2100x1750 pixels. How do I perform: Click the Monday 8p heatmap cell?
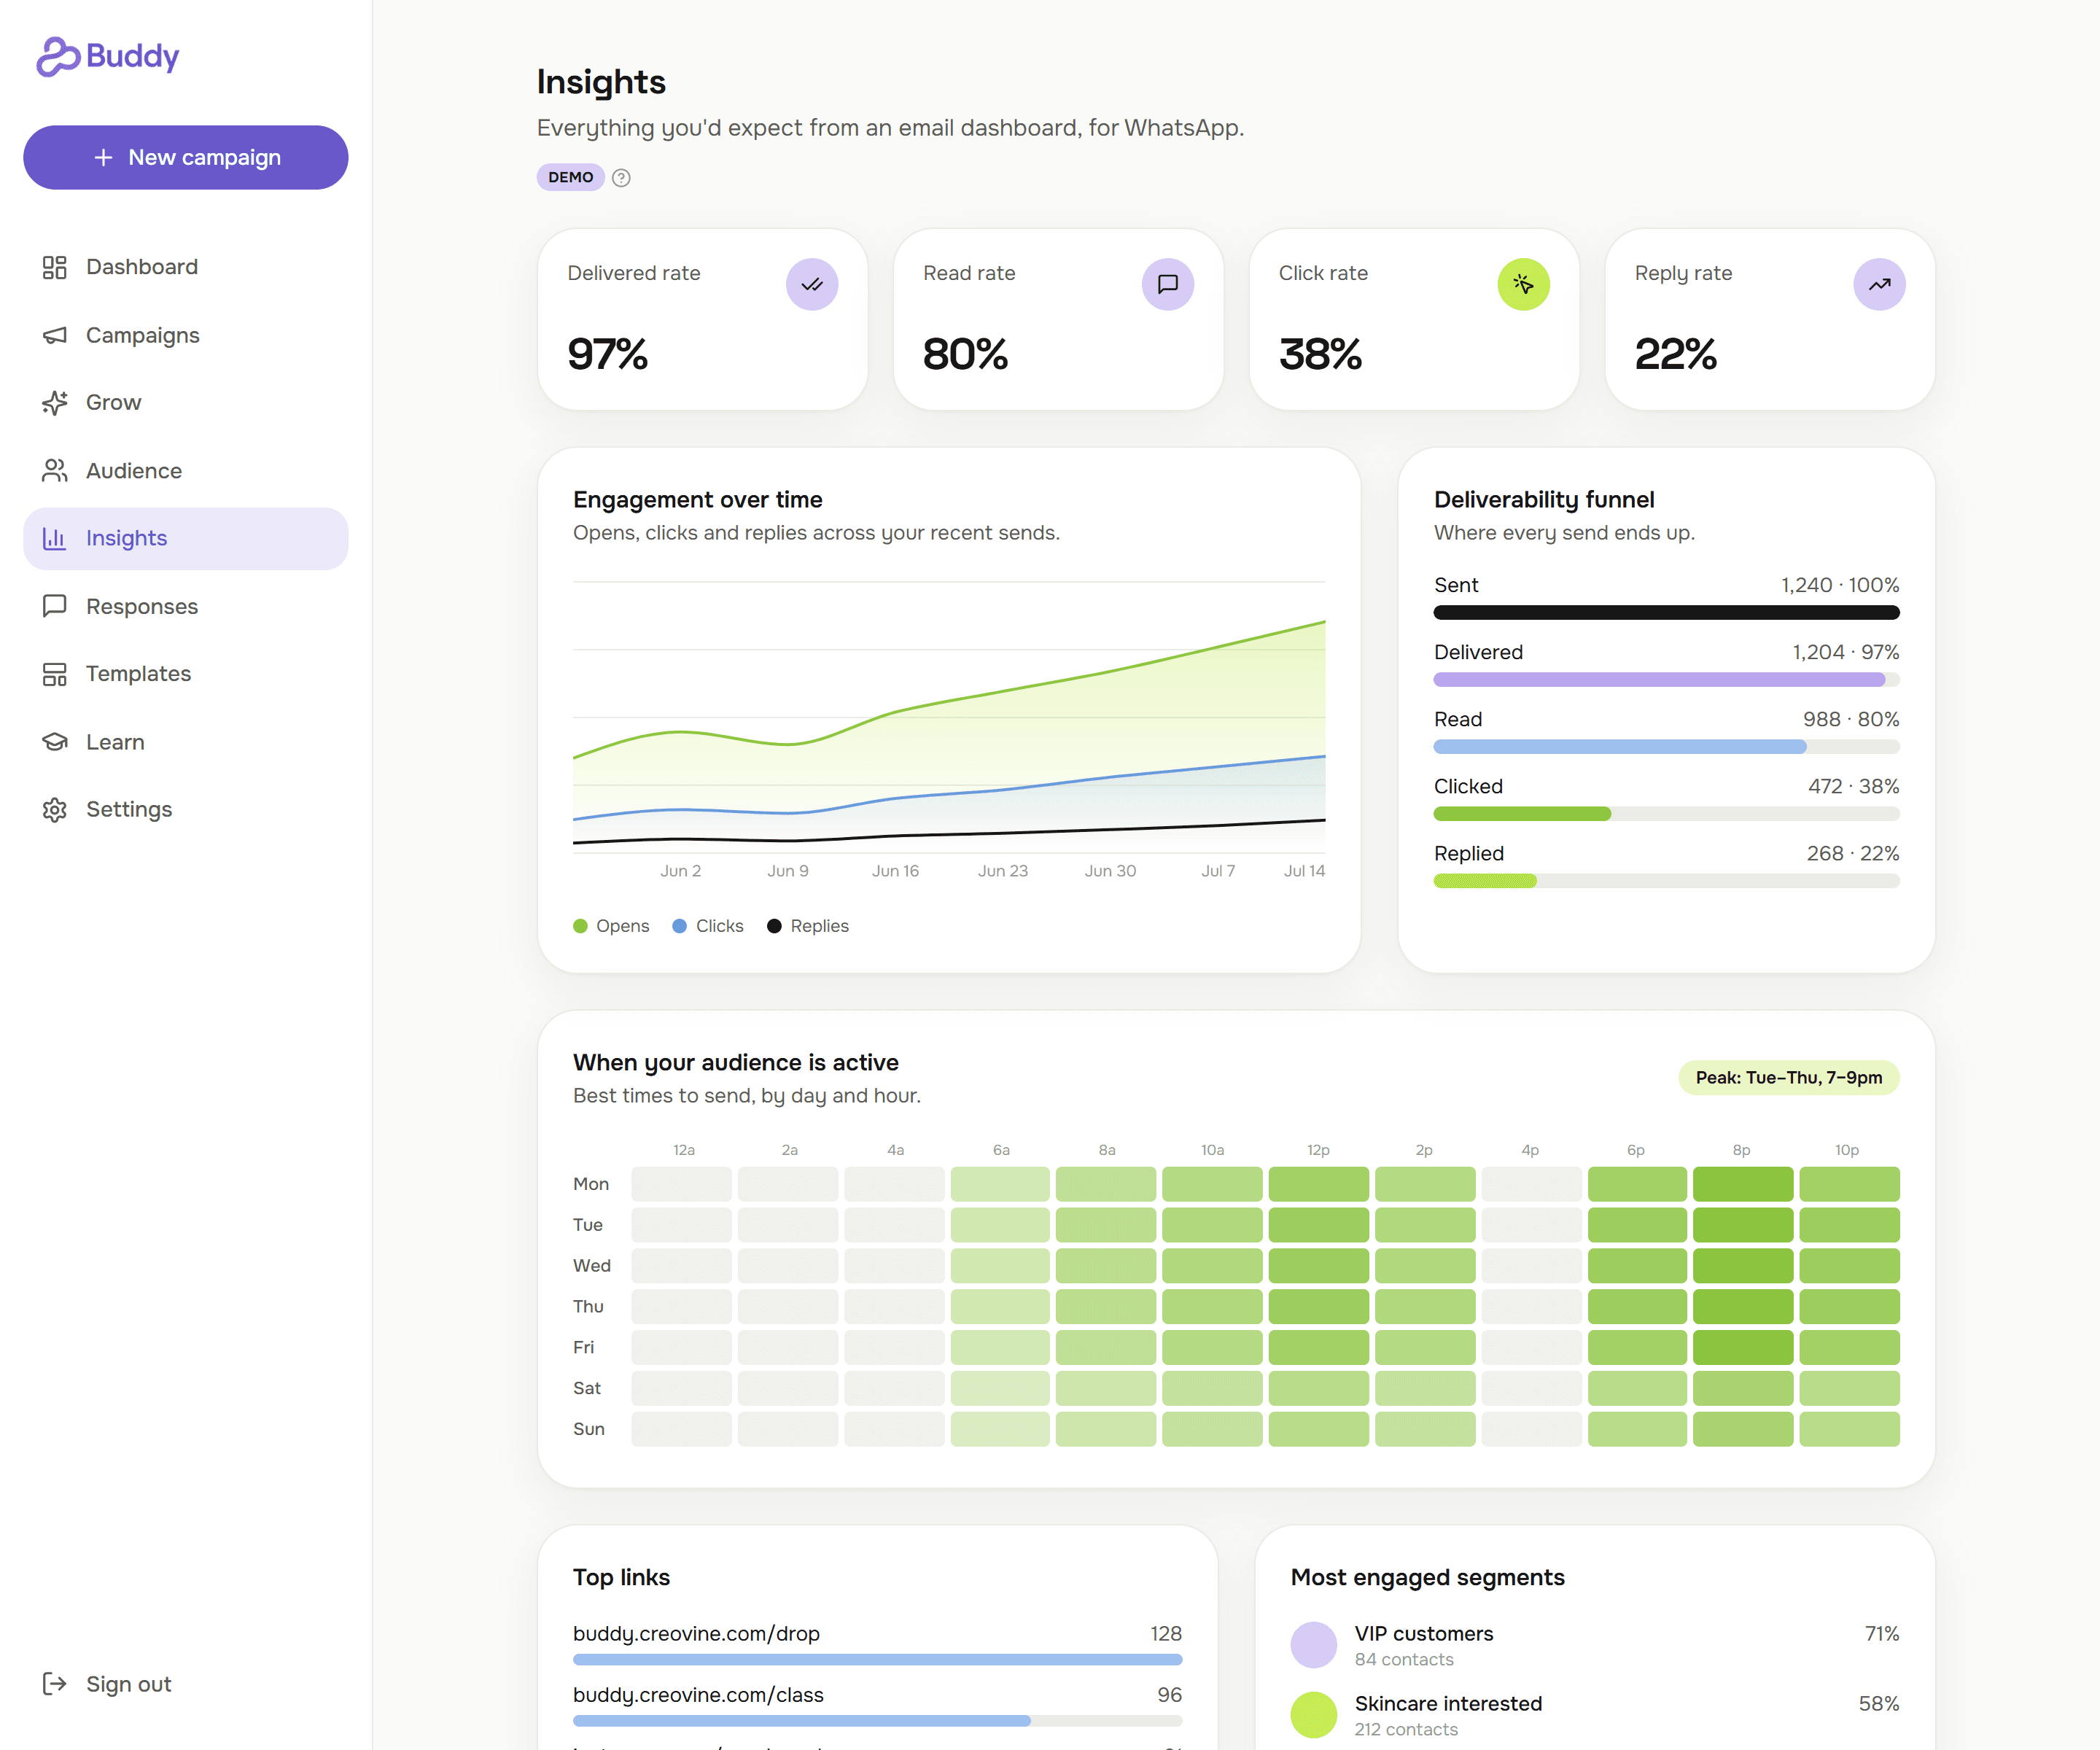coord(1743,1184)
